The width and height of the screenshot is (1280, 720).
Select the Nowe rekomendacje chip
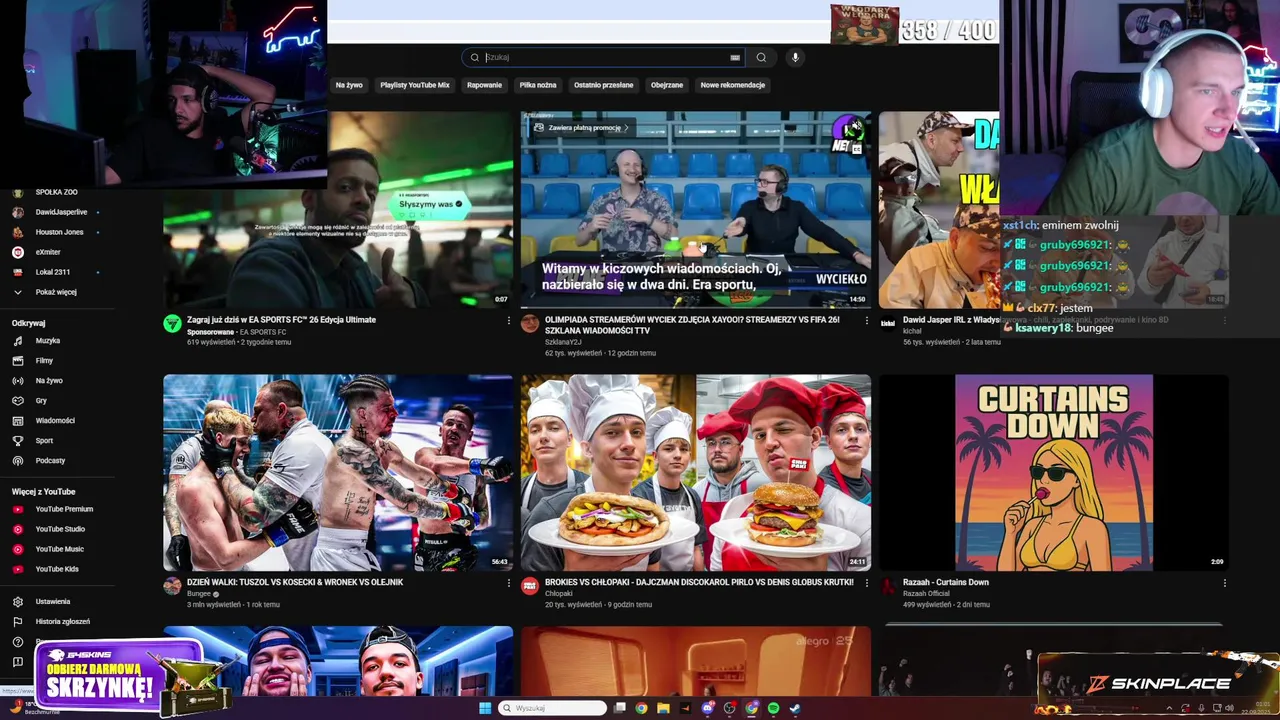(733, 85)
